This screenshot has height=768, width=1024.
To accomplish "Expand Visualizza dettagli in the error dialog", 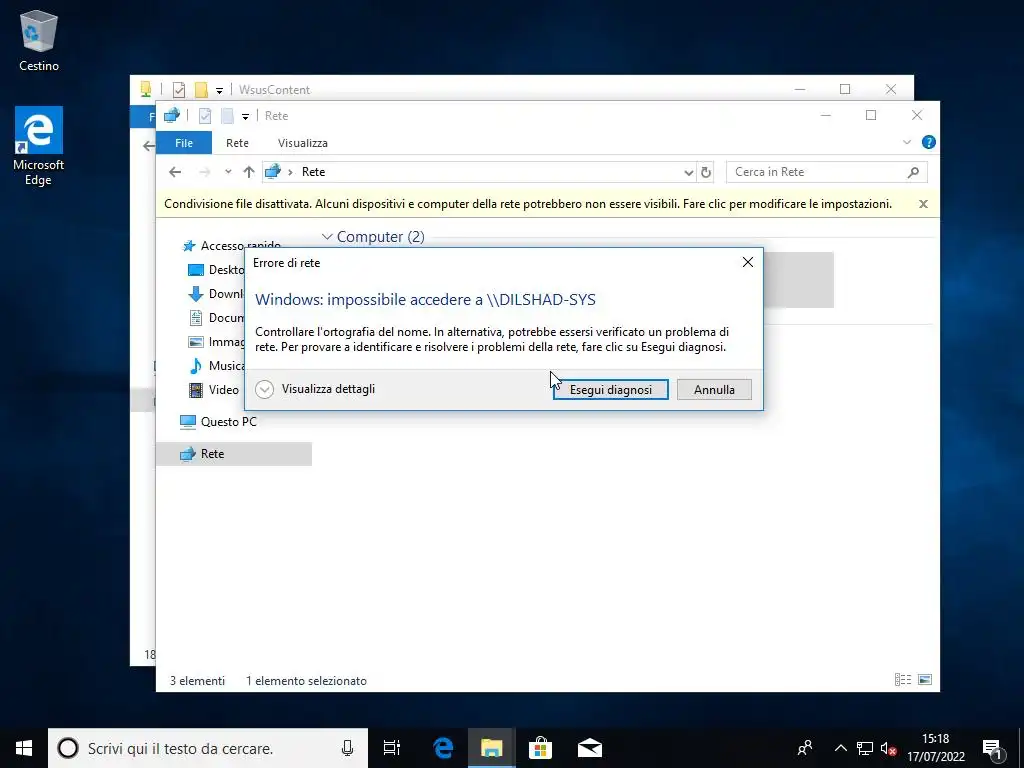I will coord(315,389).
